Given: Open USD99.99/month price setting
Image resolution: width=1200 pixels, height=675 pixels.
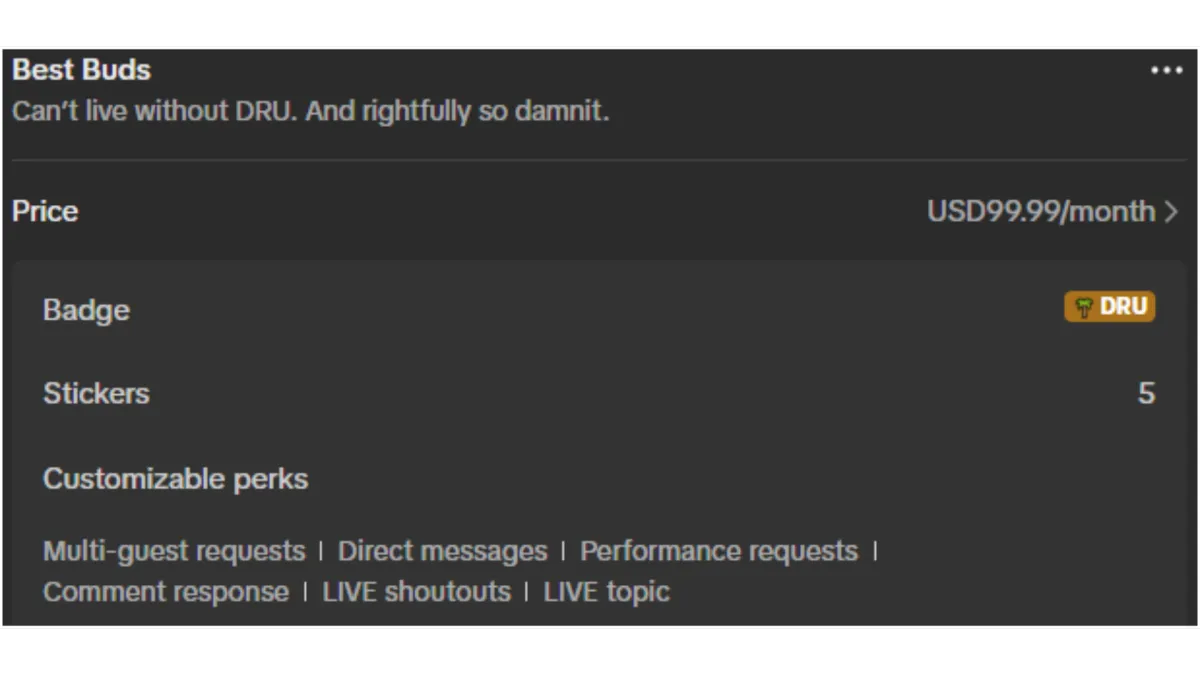Looking at the screenshot, I should (x=1053, y=211).
